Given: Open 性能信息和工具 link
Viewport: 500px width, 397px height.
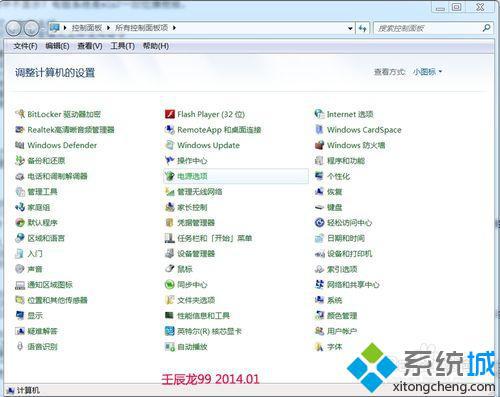Looking at the screenshot, I should [203, 315].
